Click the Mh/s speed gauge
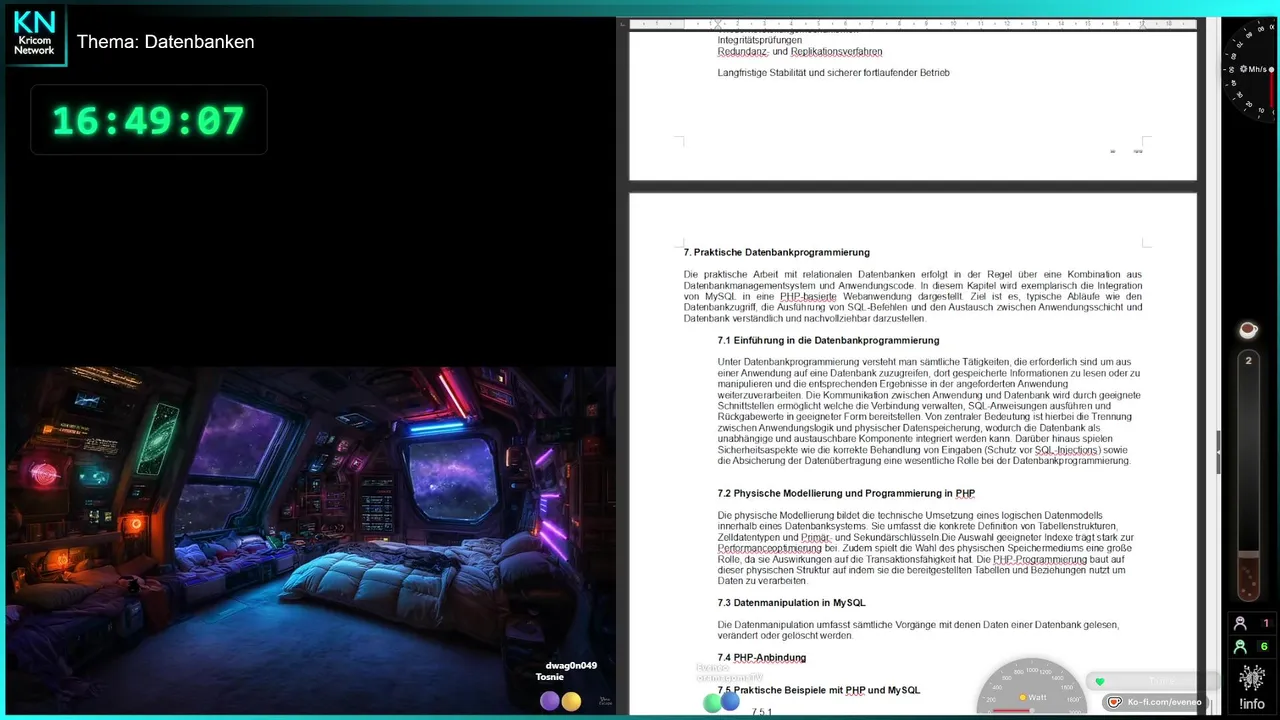 pyautogui.click(x=1251, y=69)
